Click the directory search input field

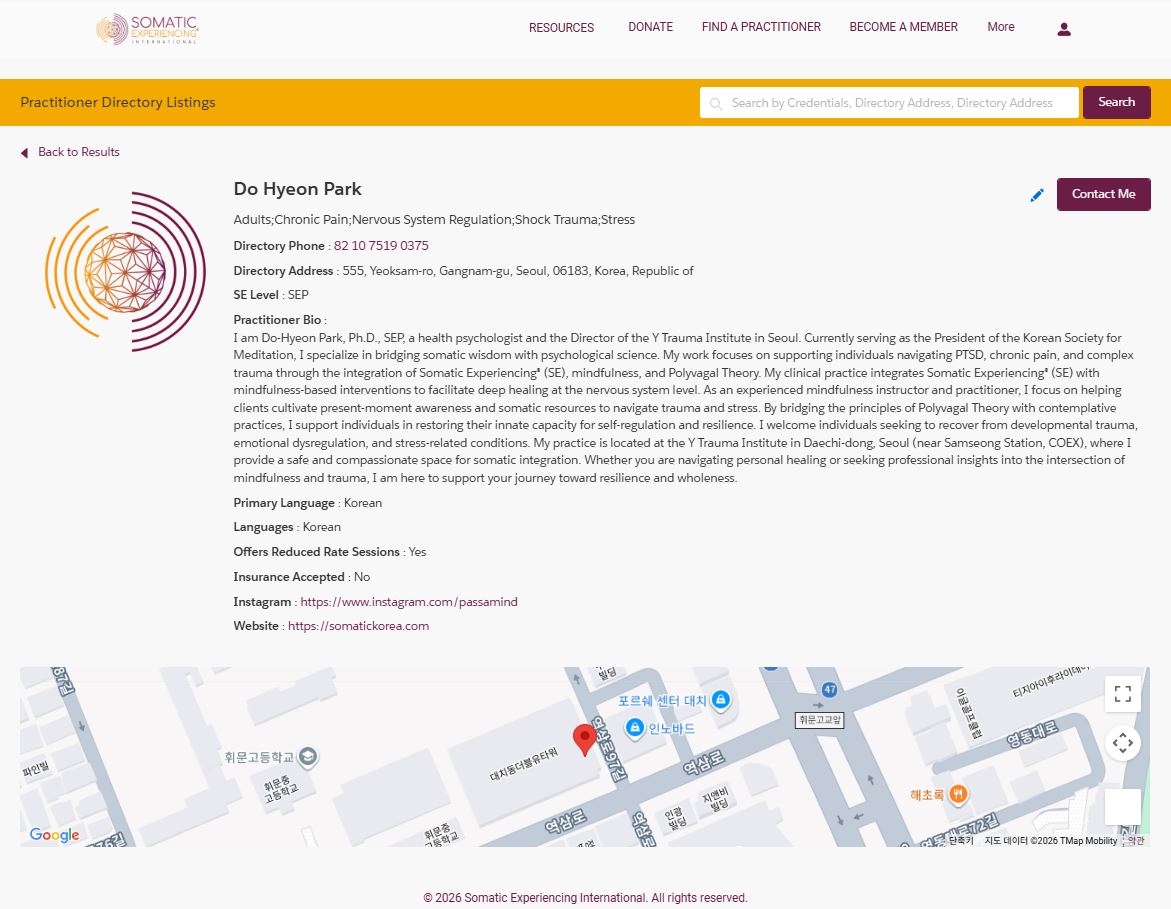click(890, 103)
